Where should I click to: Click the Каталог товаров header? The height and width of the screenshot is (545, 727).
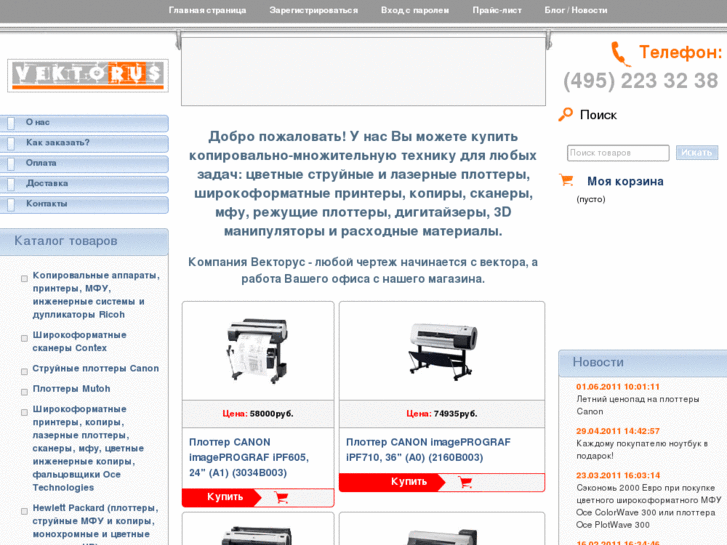coord(84,242)
